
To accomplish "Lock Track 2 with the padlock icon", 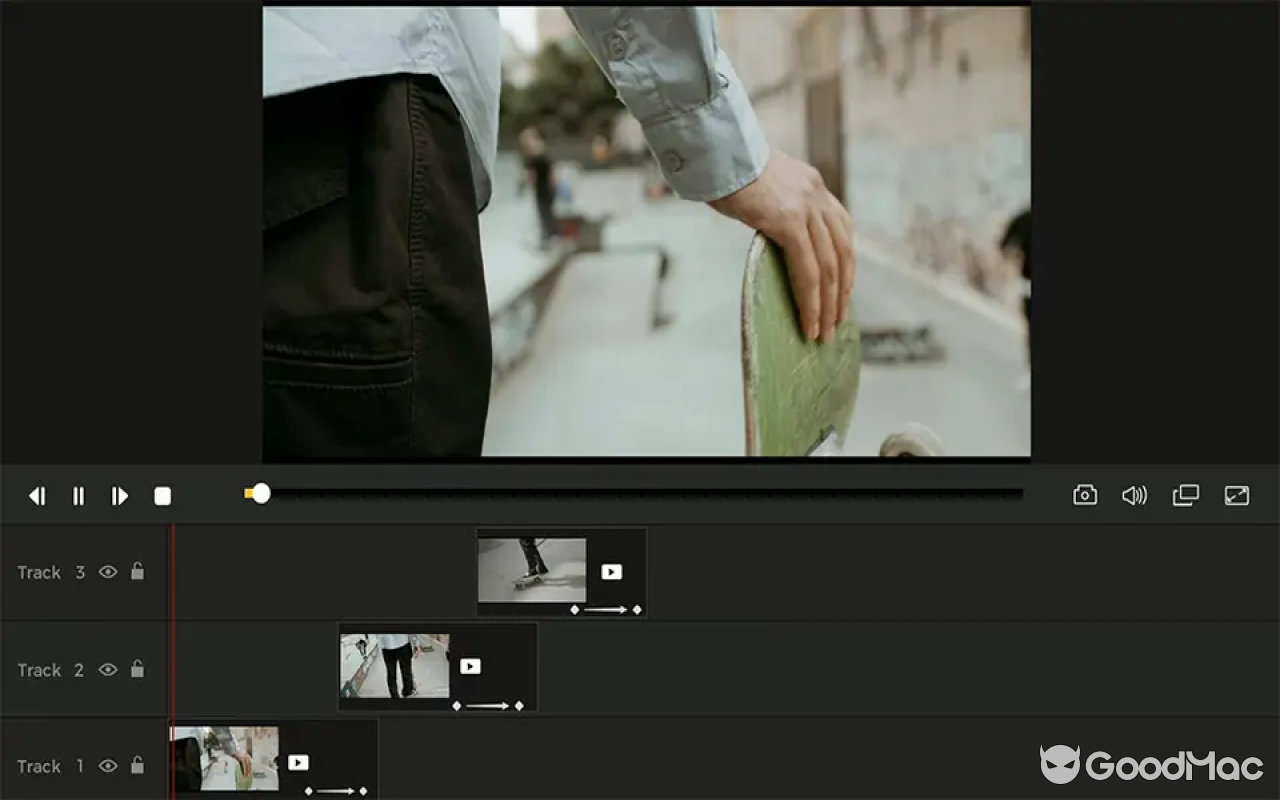I will [138, 670].
